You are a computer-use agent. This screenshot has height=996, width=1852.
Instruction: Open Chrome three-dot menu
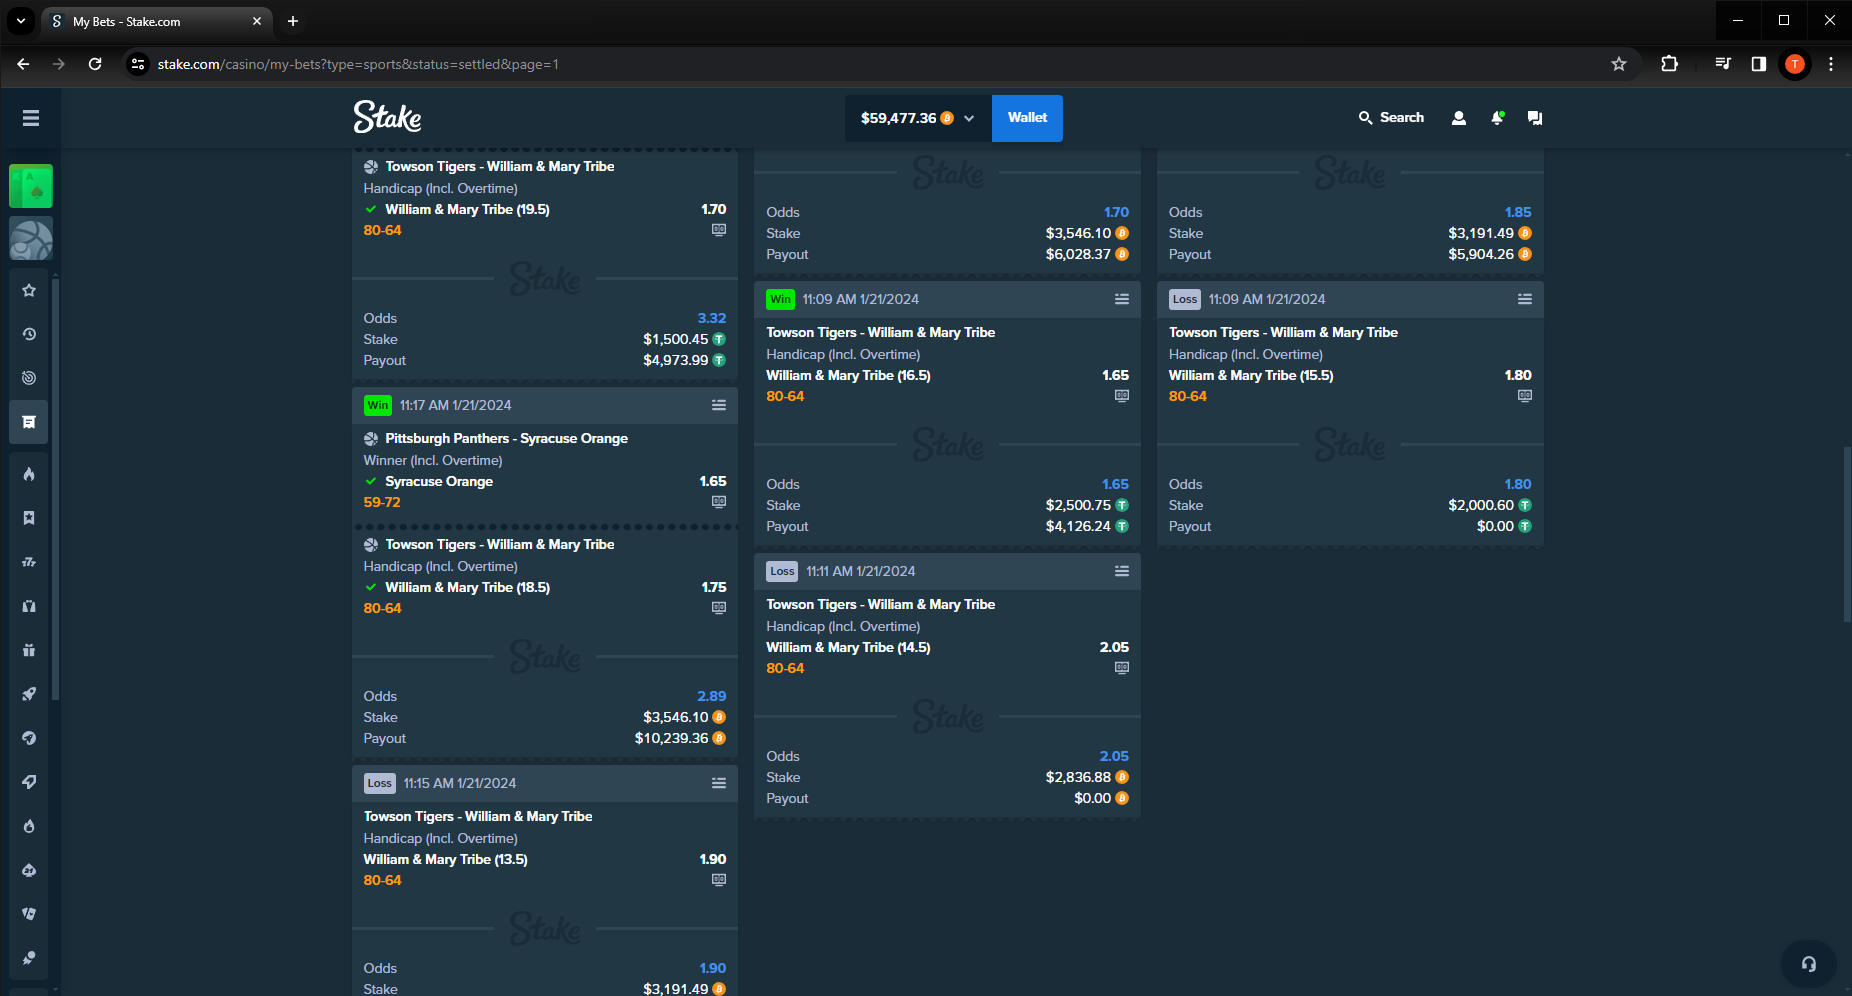point(1831,64)
